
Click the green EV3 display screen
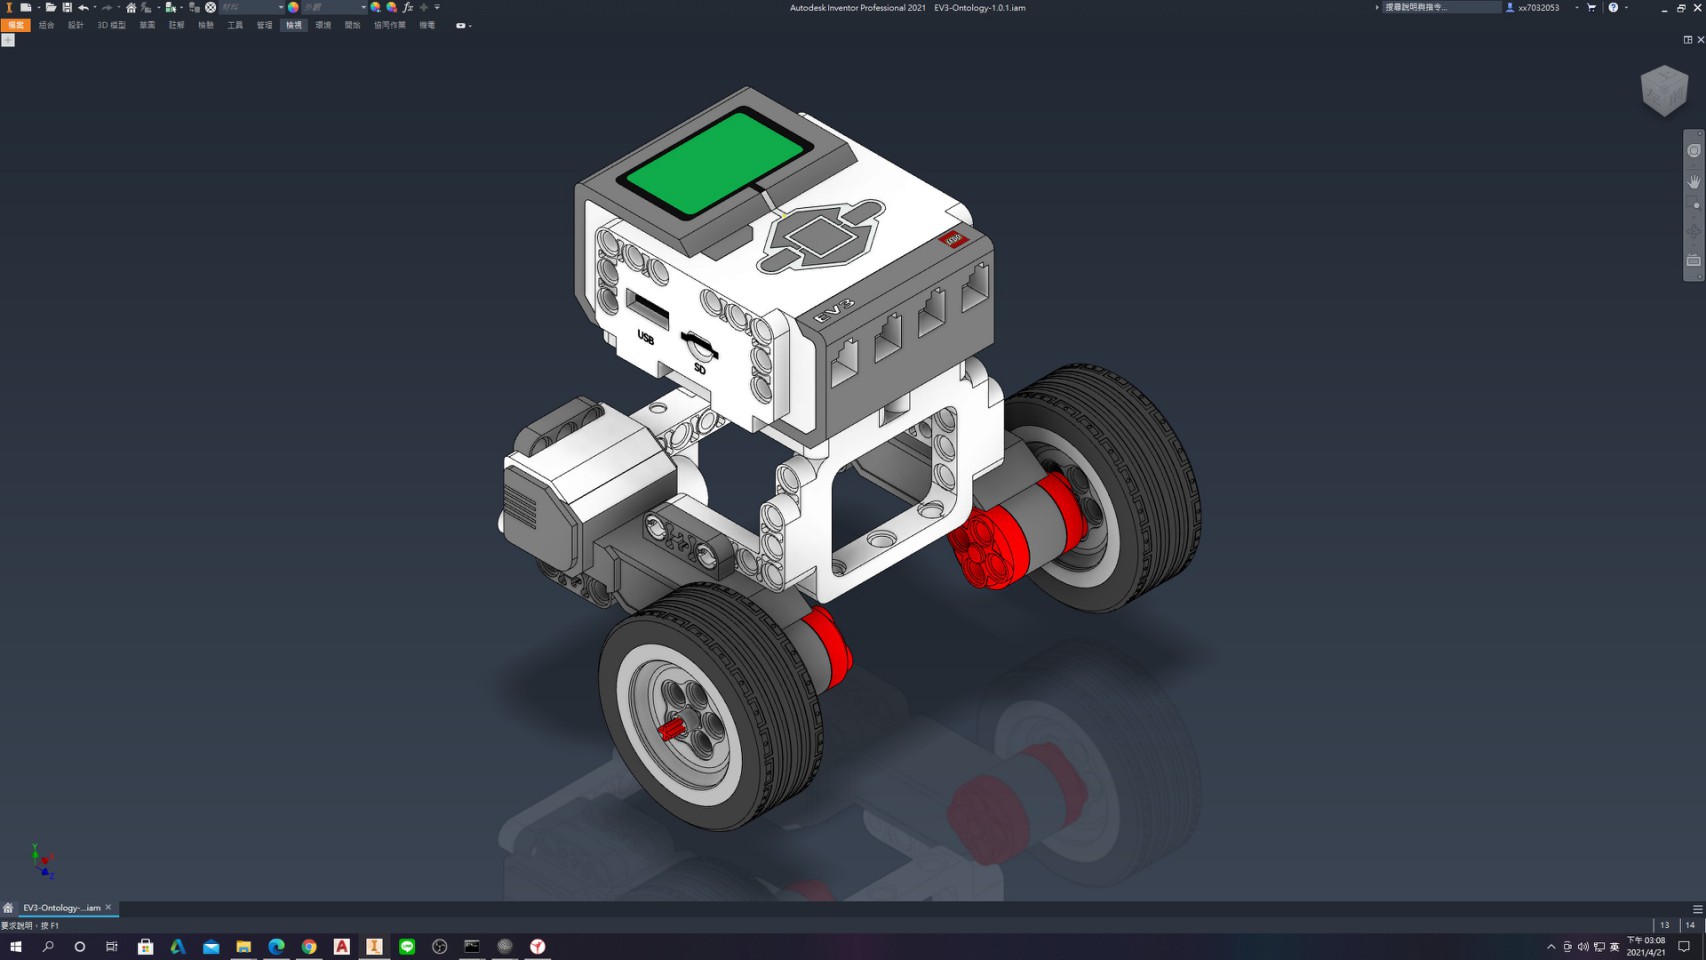click(x=713, y=163)
